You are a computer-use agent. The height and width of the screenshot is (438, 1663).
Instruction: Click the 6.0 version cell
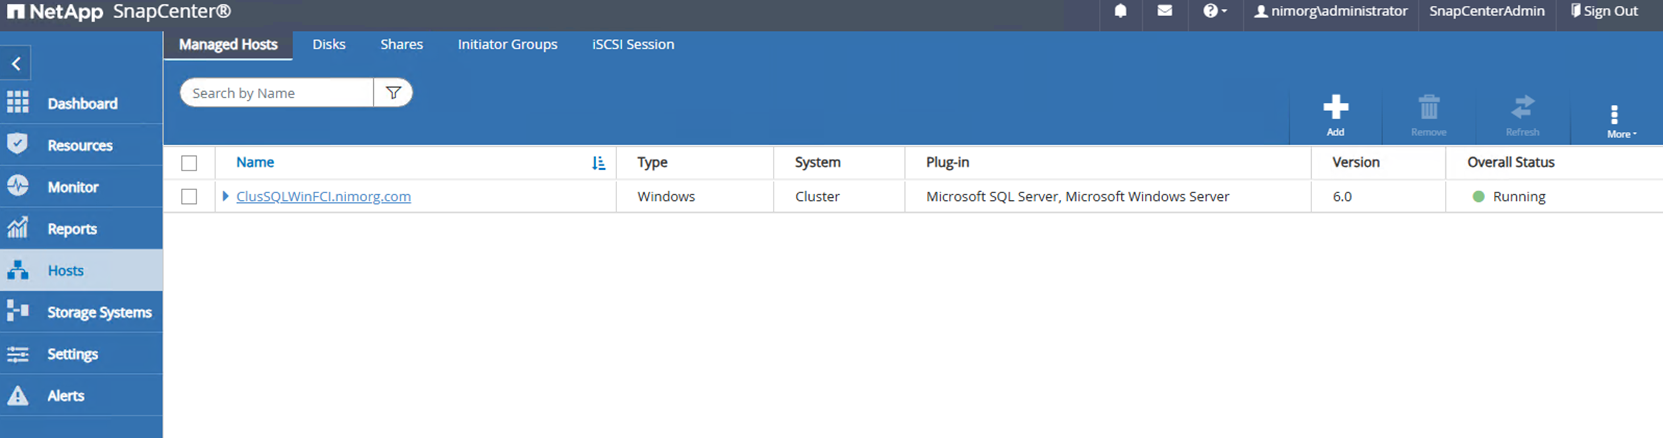[1342, 196]
